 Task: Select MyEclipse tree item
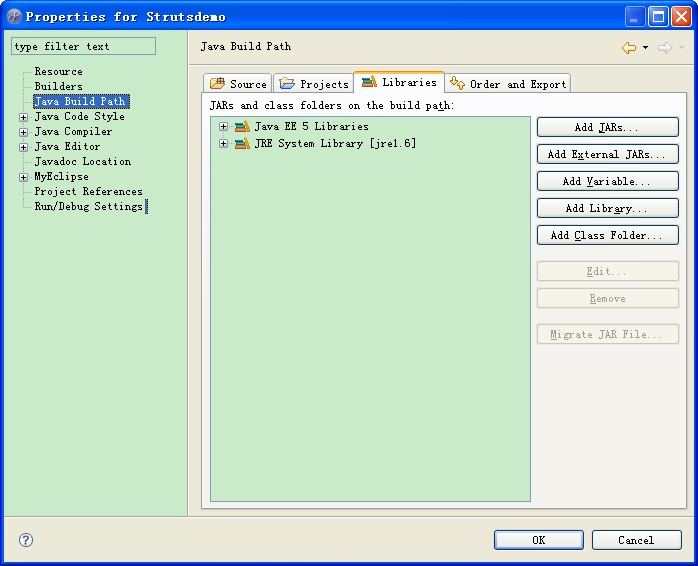(61, 176)
